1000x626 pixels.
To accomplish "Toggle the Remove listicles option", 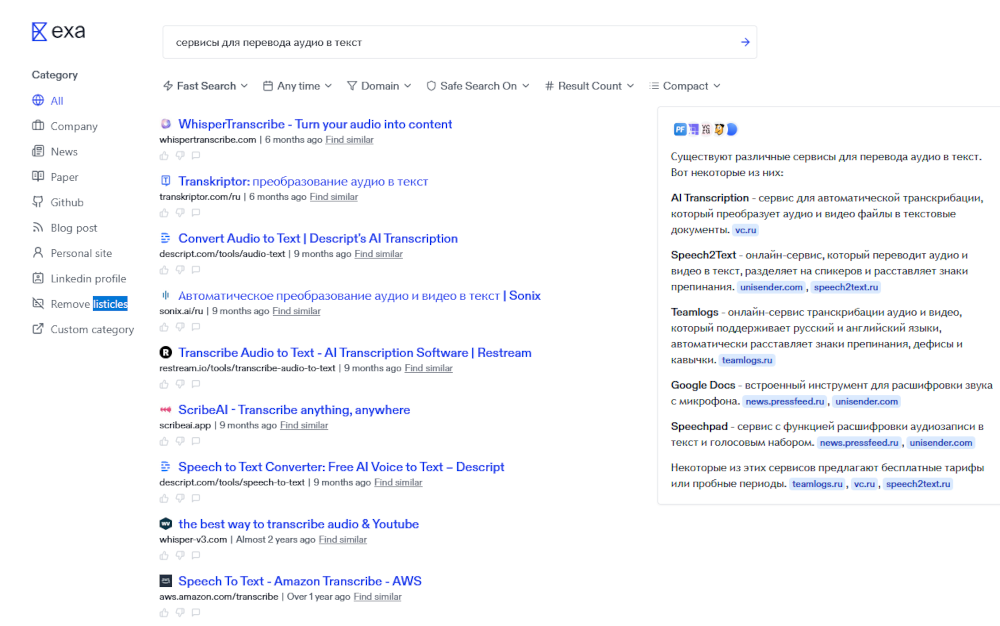I will pos(80,304).
